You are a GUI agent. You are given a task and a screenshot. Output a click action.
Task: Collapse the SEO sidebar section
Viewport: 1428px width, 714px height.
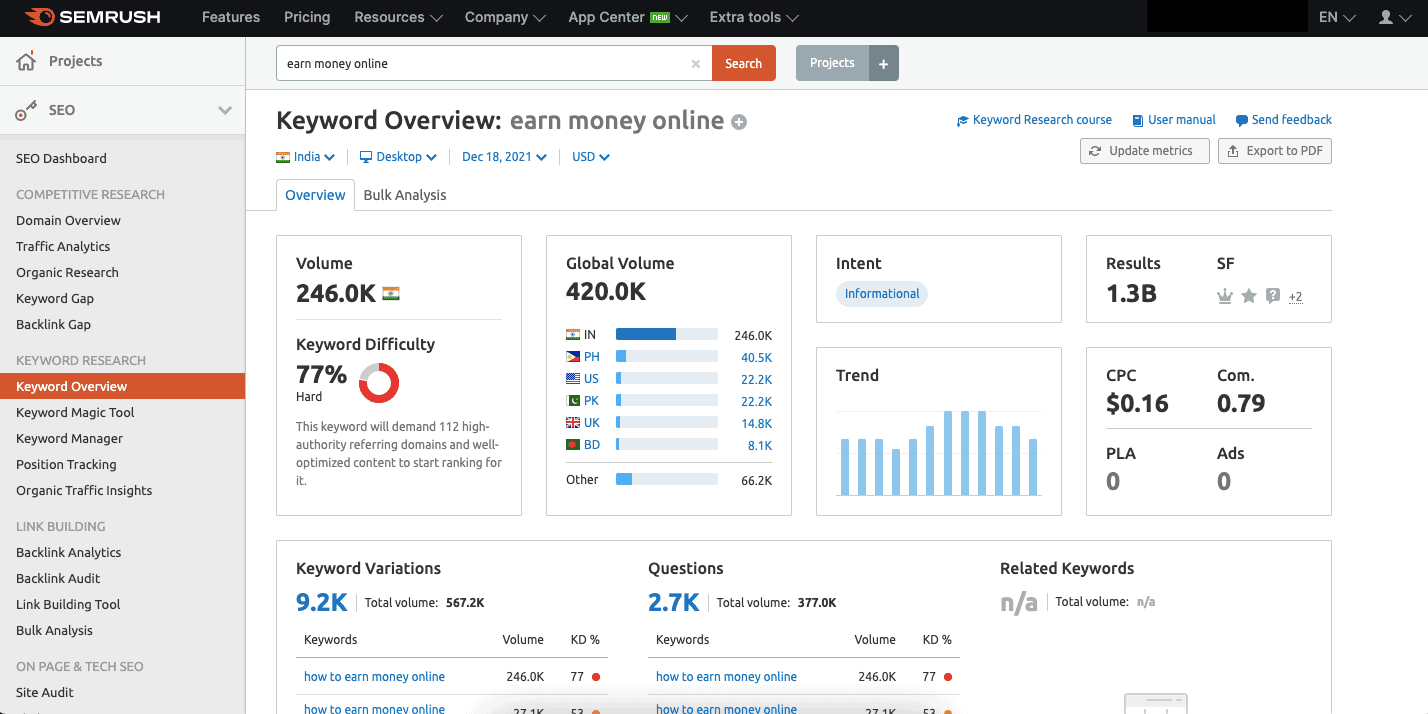[x=224, y=110]
